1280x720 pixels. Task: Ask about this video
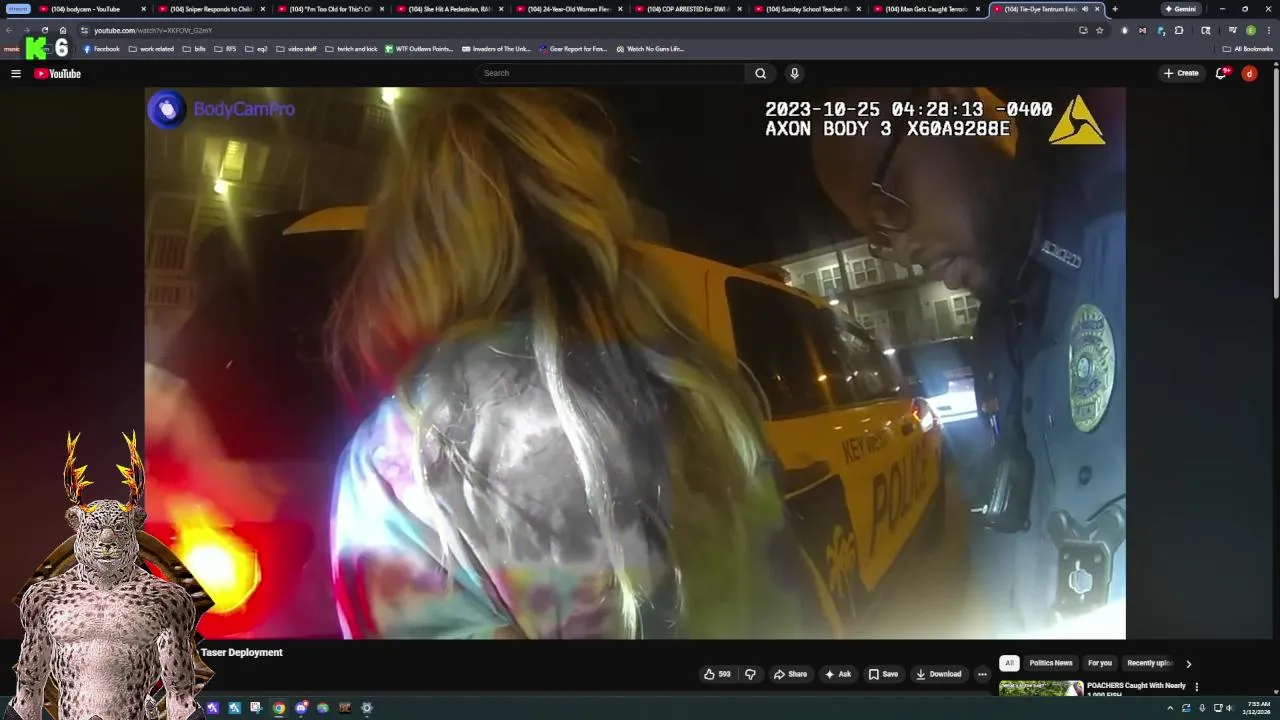tap(838, 674)
